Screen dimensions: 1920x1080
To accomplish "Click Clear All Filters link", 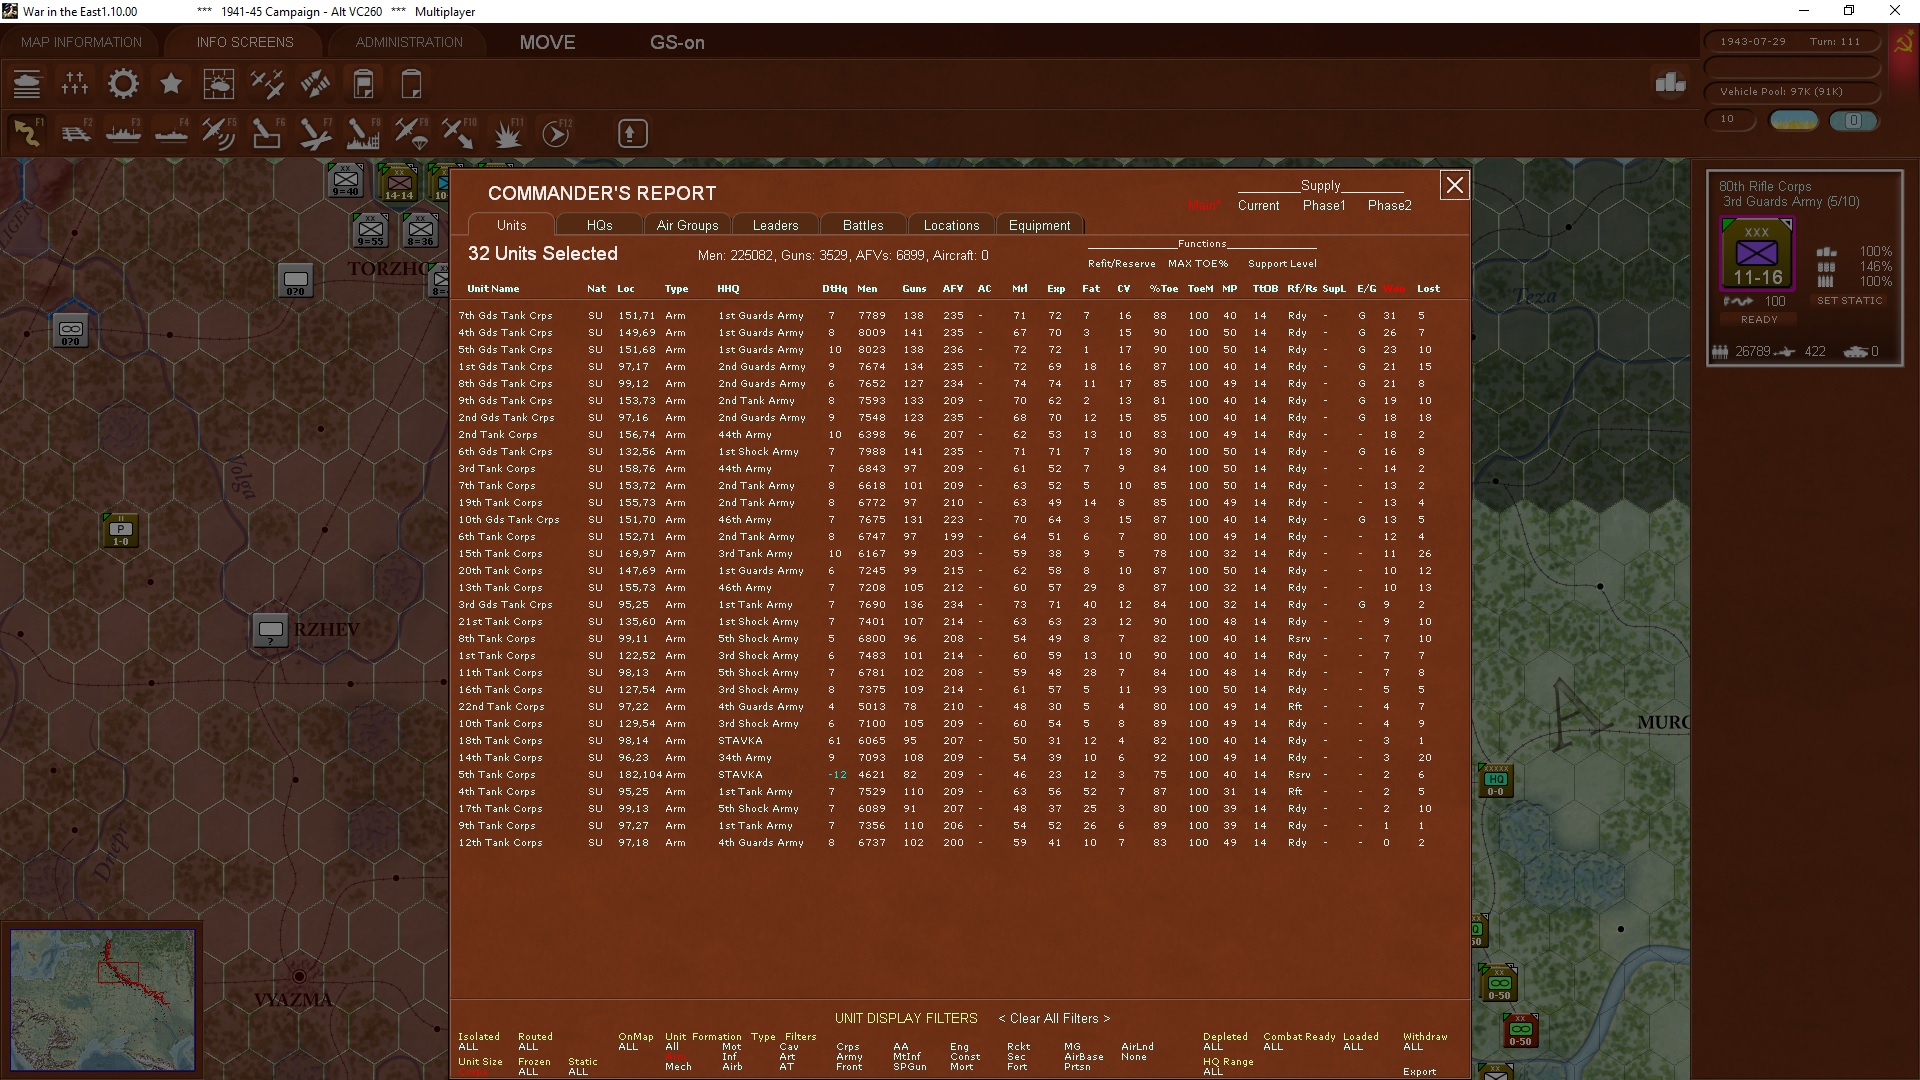I will pyautogui.click(x=1054, y=1018).
